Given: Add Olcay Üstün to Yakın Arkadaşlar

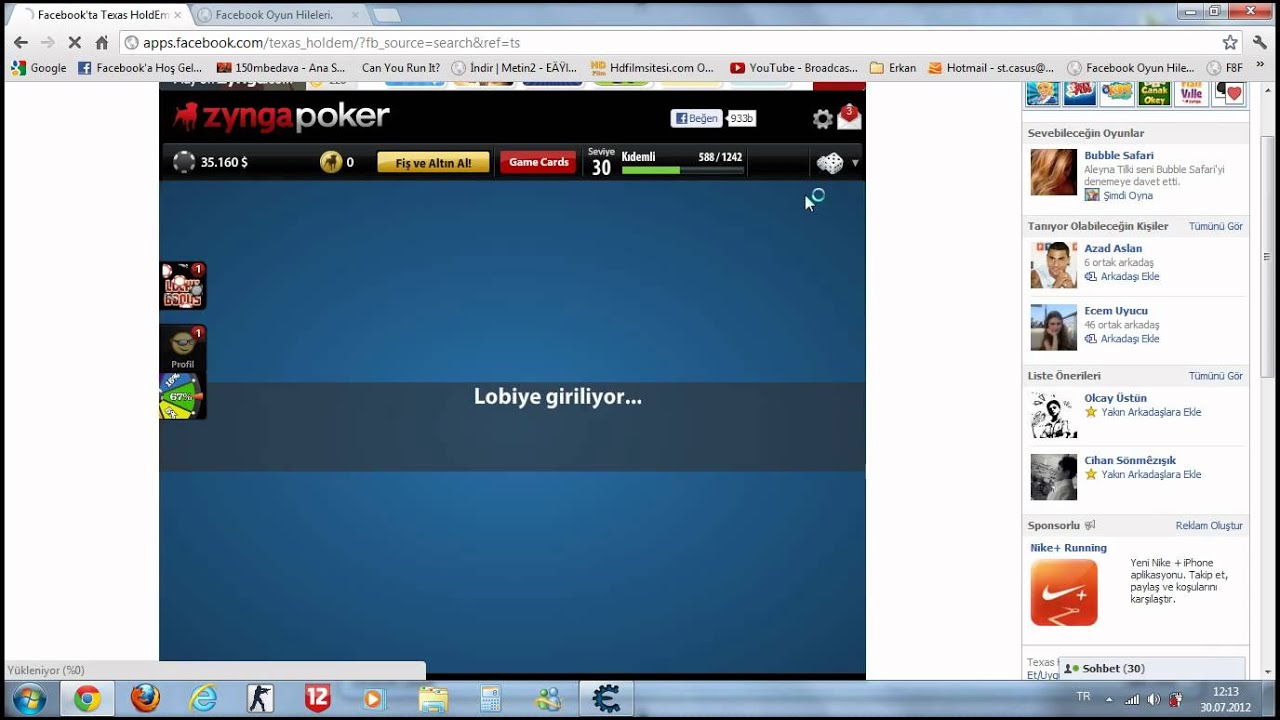Looking at the screenshot, I should point(1151,412).
